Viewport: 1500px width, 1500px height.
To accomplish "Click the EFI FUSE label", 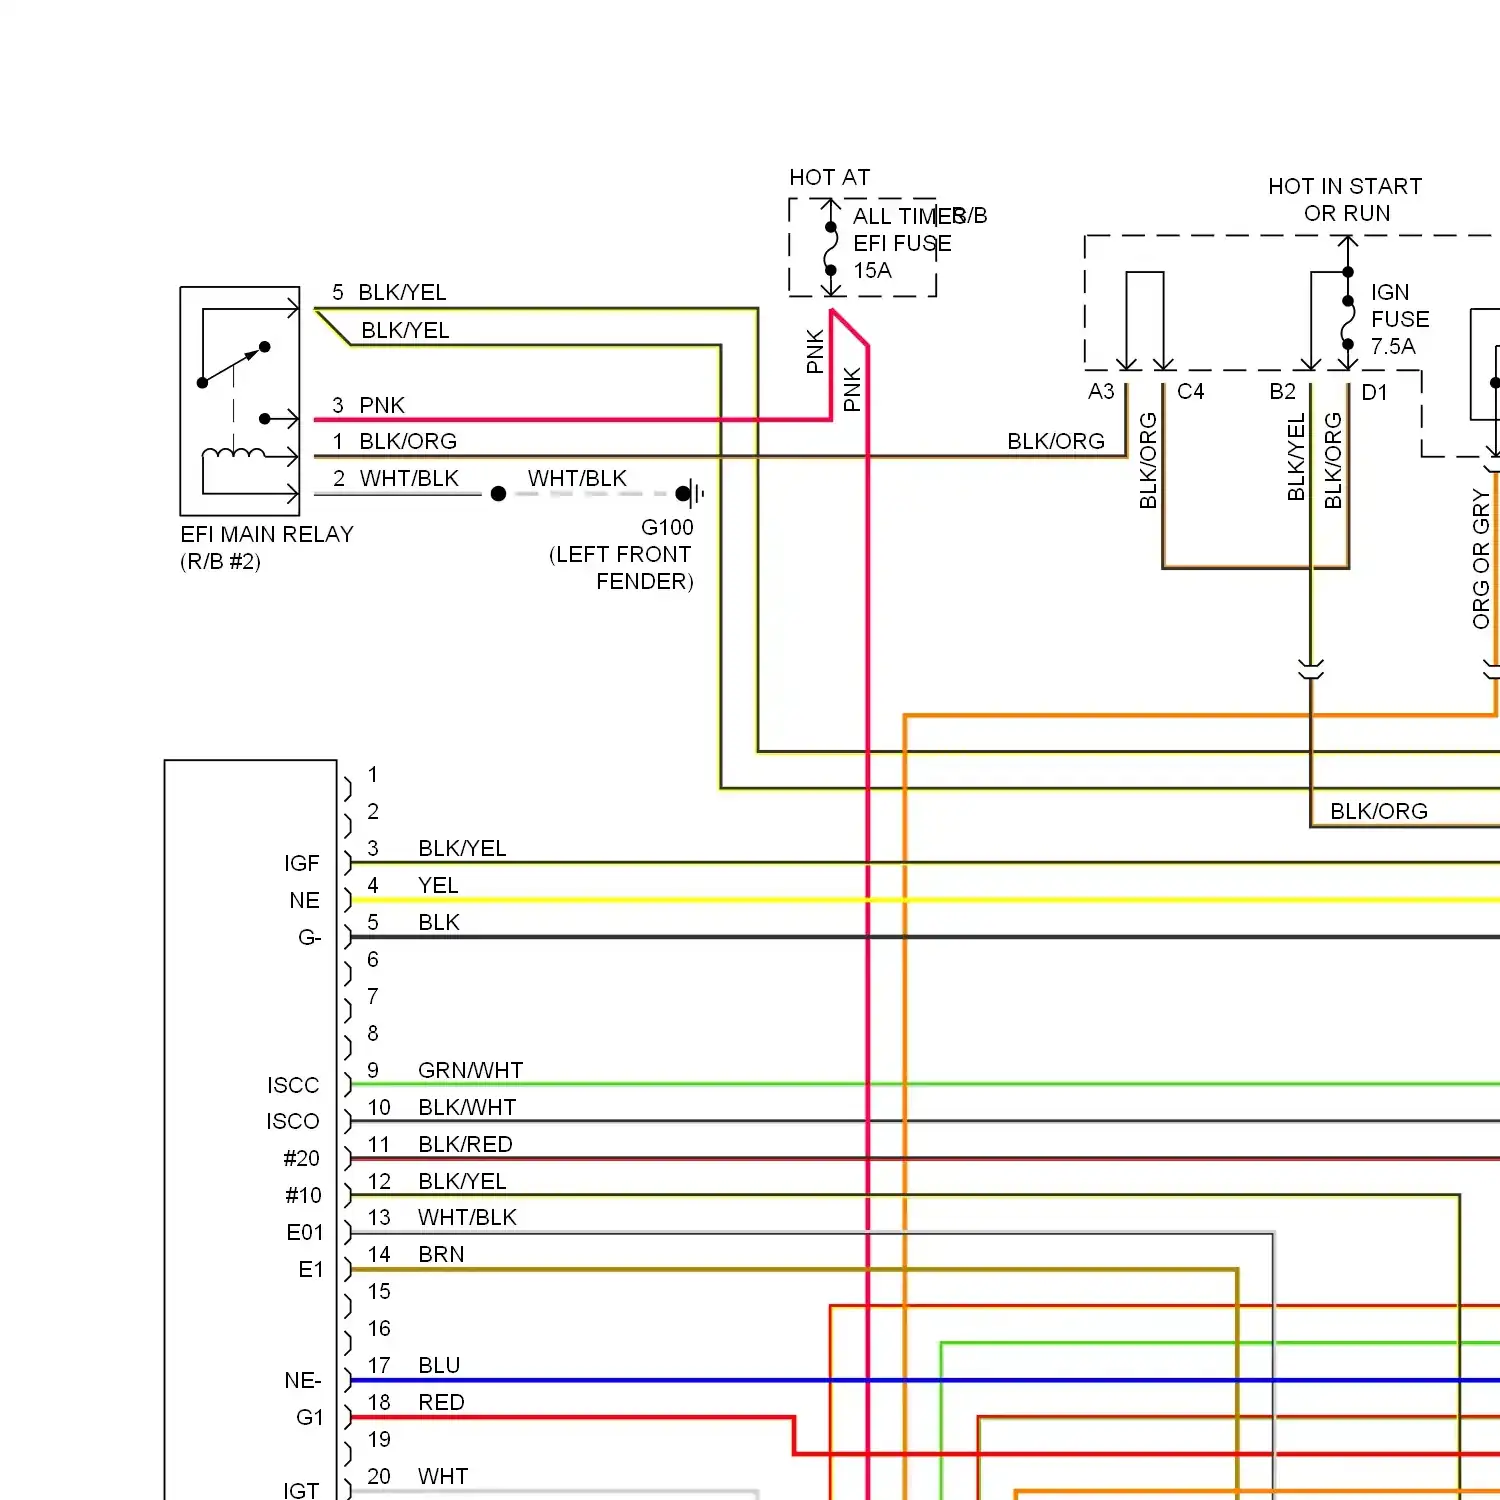I will 902,243.
